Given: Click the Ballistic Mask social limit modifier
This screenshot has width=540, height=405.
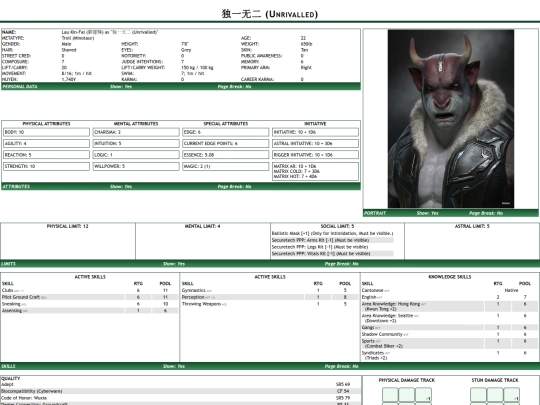Looking at the screenshot, I should point(332,233).
